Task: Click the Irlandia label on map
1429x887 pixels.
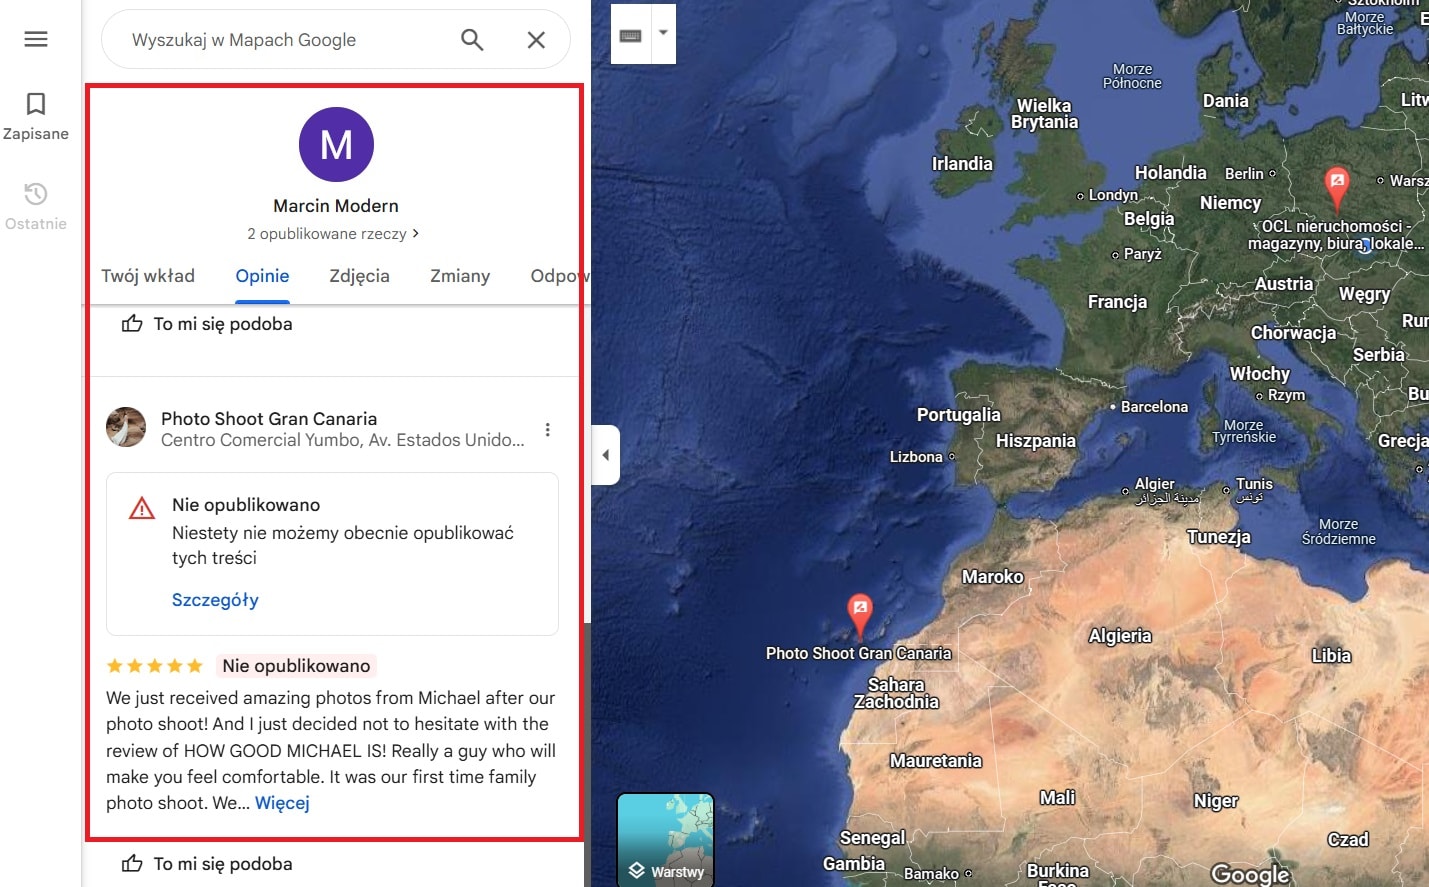Action: 962,164
